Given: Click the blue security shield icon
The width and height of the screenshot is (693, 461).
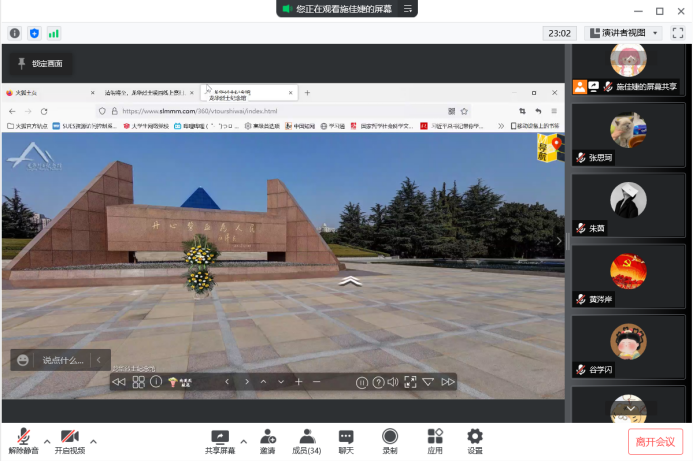Looking at the screenshot, I should pyautogui.click(x=34, y=33).
